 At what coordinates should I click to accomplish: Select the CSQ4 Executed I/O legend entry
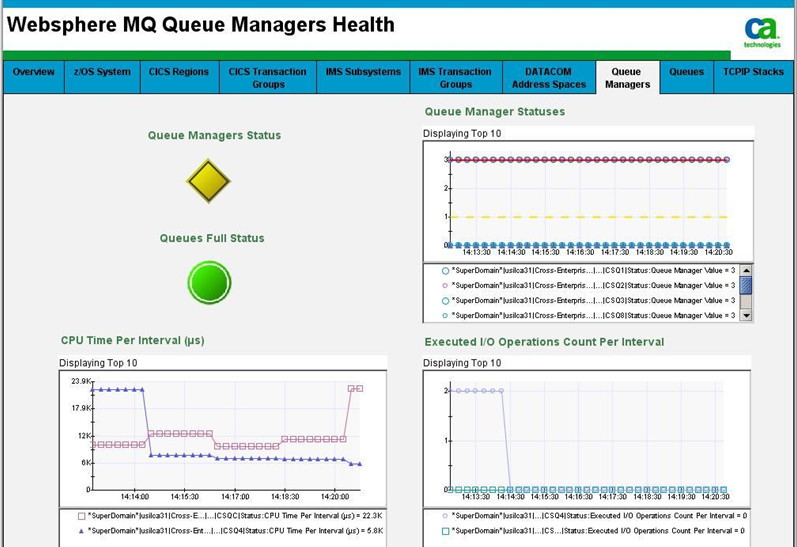pyautogui.click(x=594, y=515)
